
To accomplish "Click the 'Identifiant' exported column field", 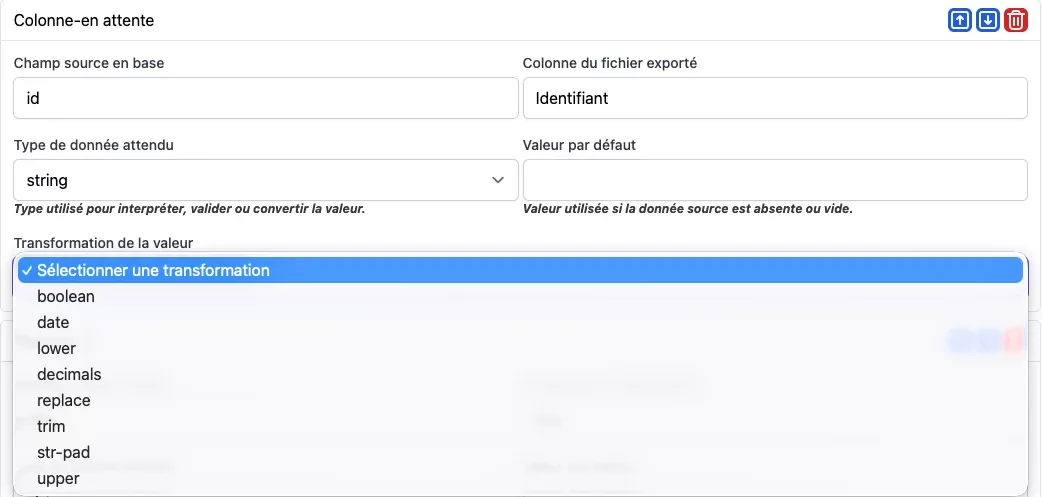I will point(775,99).
